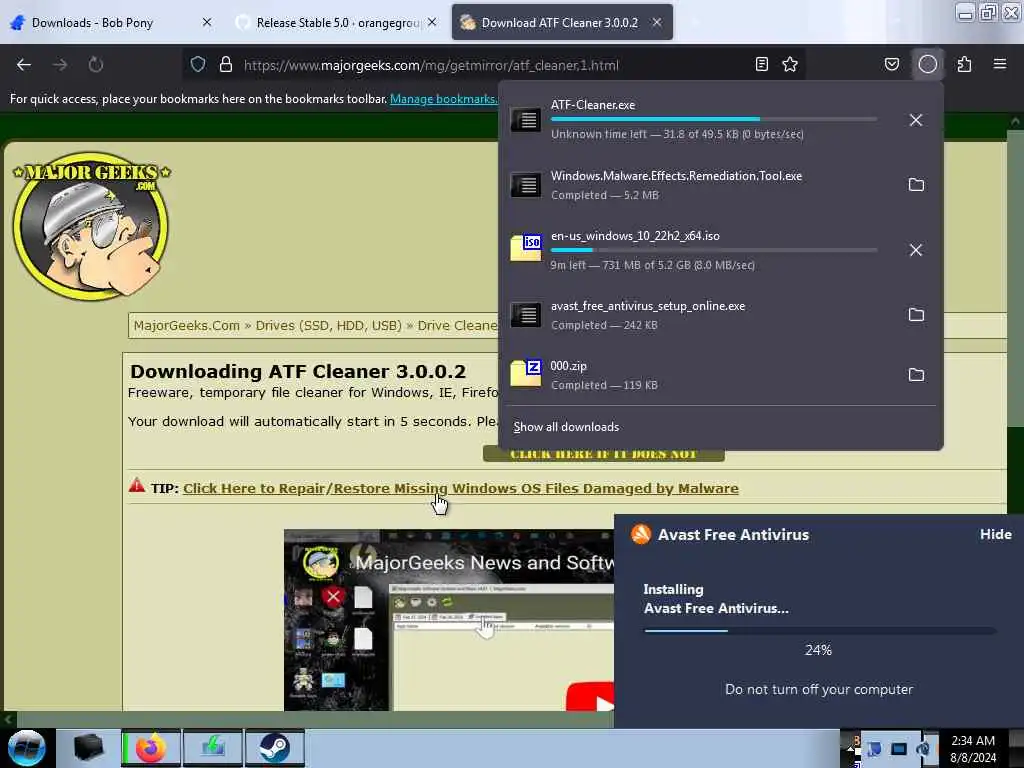Open the Drives (SSD, HDD, USB) breadcrumb
Image resolution: width=1024 pixels, height=768 pixels.
[x=328, y=325]
